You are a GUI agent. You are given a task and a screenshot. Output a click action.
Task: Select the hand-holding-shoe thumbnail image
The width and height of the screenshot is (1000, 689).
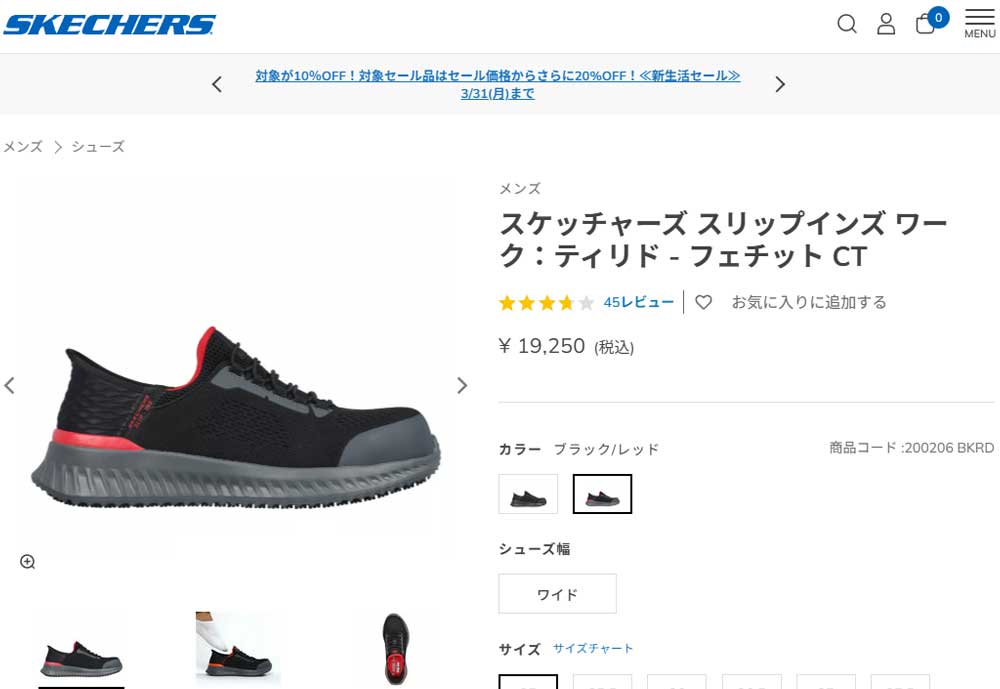[237, 648]
